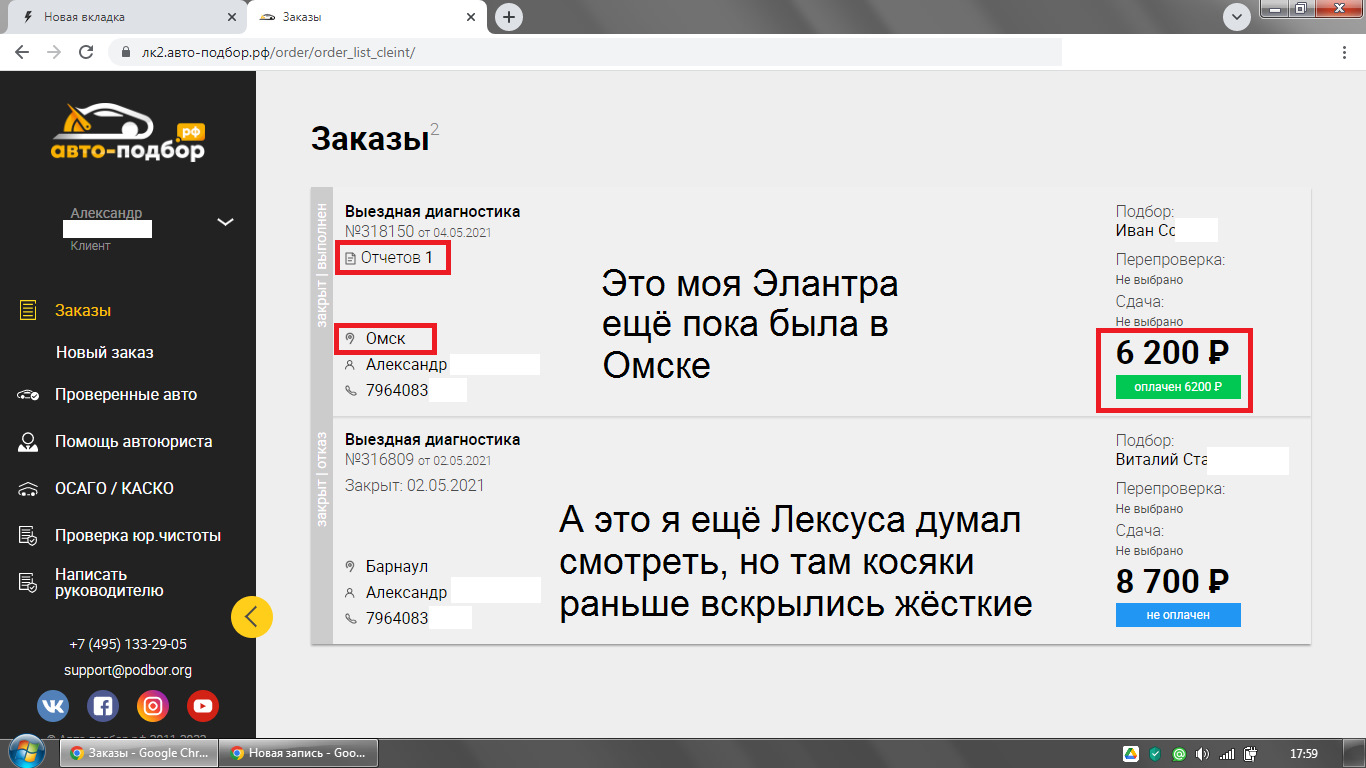The width and height of the screenshot is (1366, 768).
Task: Open the Windows Start button
Action: 27,752
